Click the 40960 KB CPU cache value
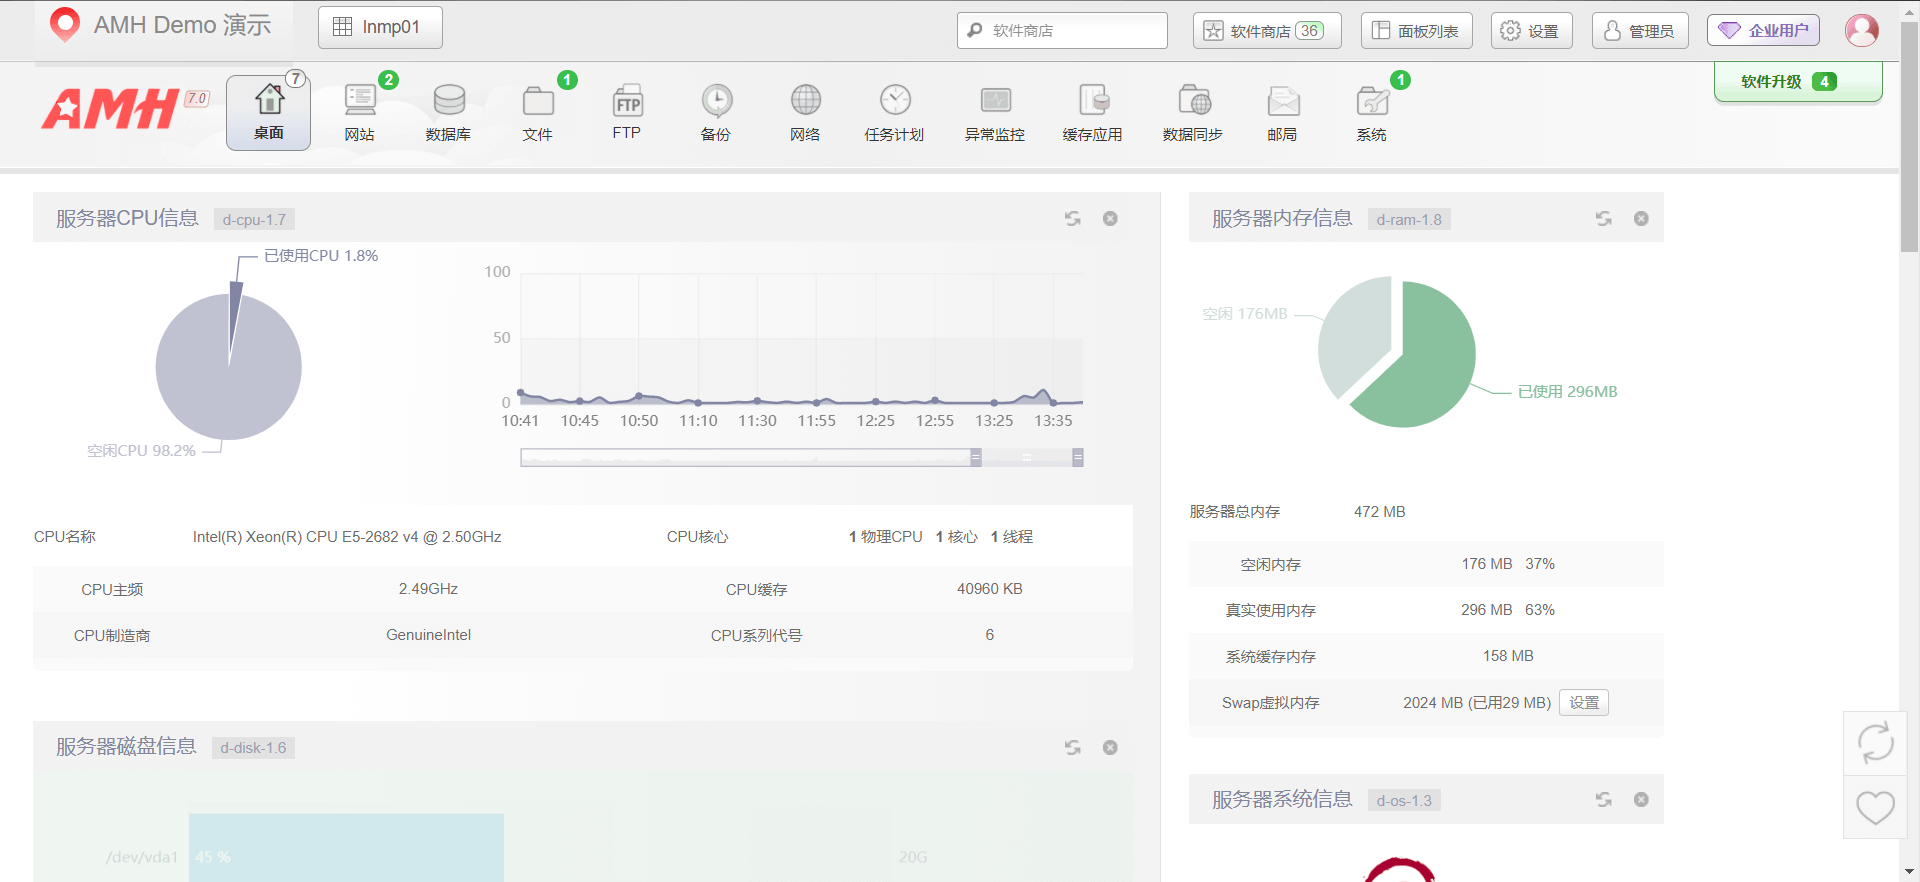 [x=990, y=589]
